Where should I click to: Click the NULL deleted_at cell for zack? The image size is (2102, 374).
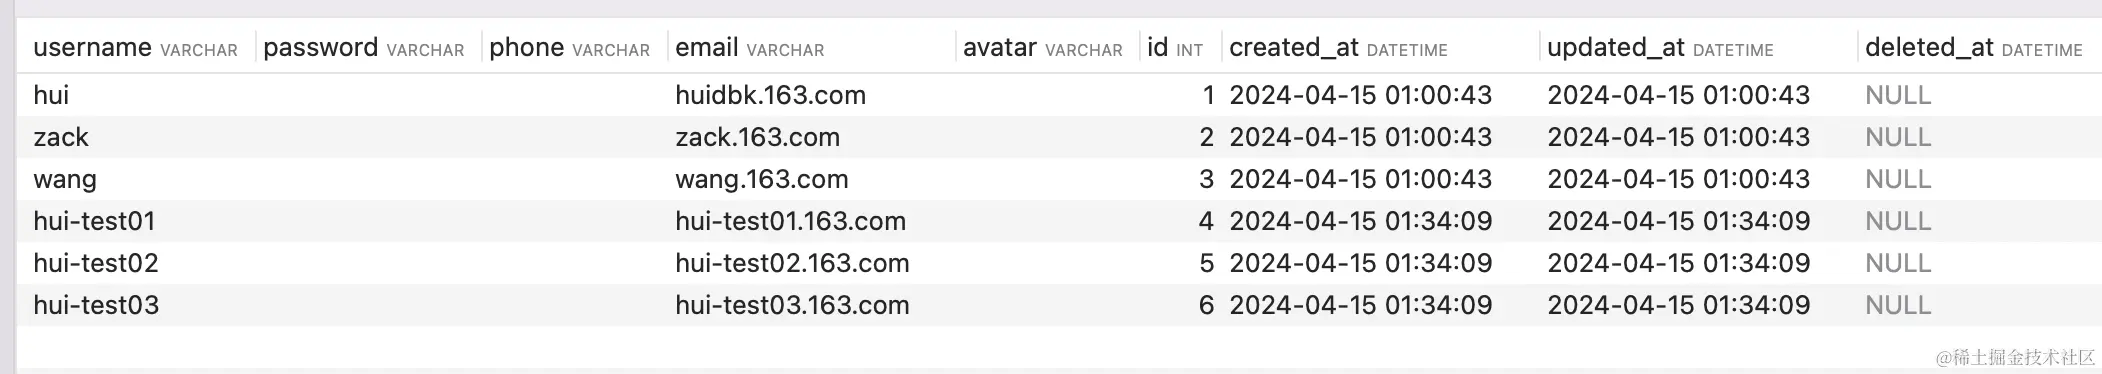click(x=1898, y=137)
